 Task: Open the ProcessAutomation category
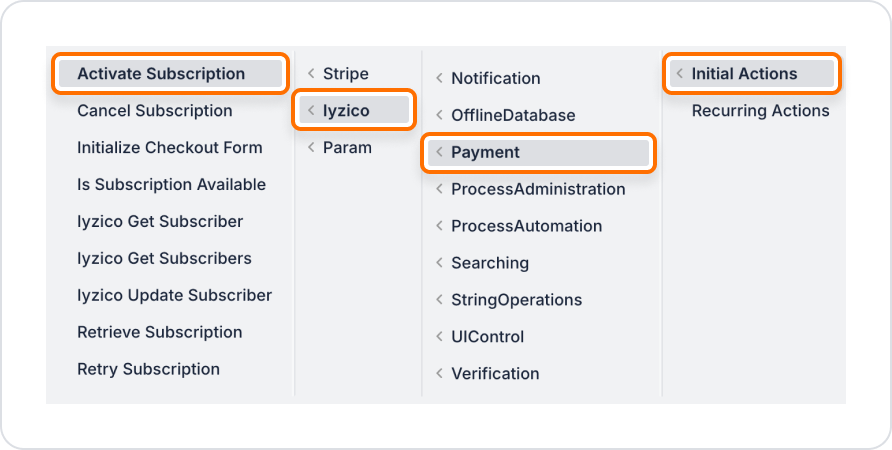coord(526,226)
